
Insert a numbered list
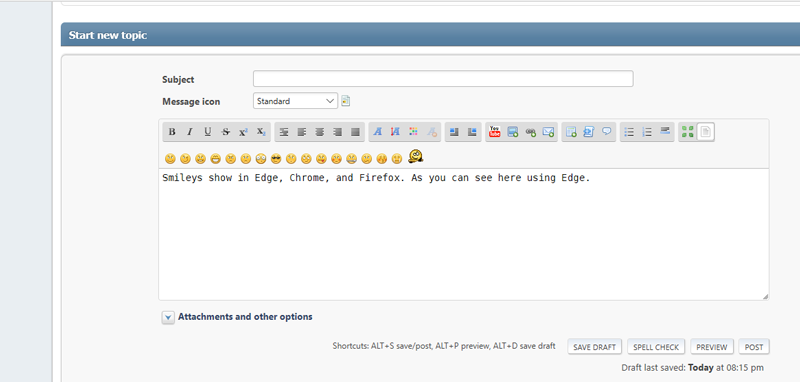pyautogui.click(x=647, y=132)
